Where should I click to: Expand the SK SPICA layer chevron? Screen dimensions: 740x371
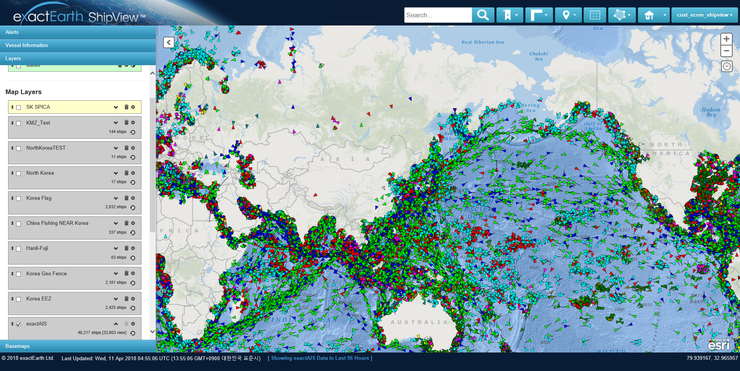click(x=116, y=107)
